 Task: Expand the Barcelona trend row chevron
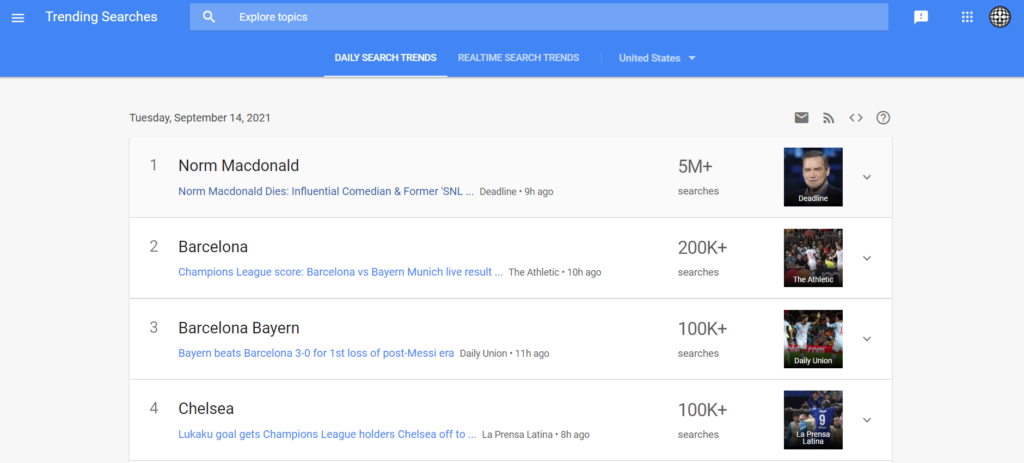click(x=867, y=258)
